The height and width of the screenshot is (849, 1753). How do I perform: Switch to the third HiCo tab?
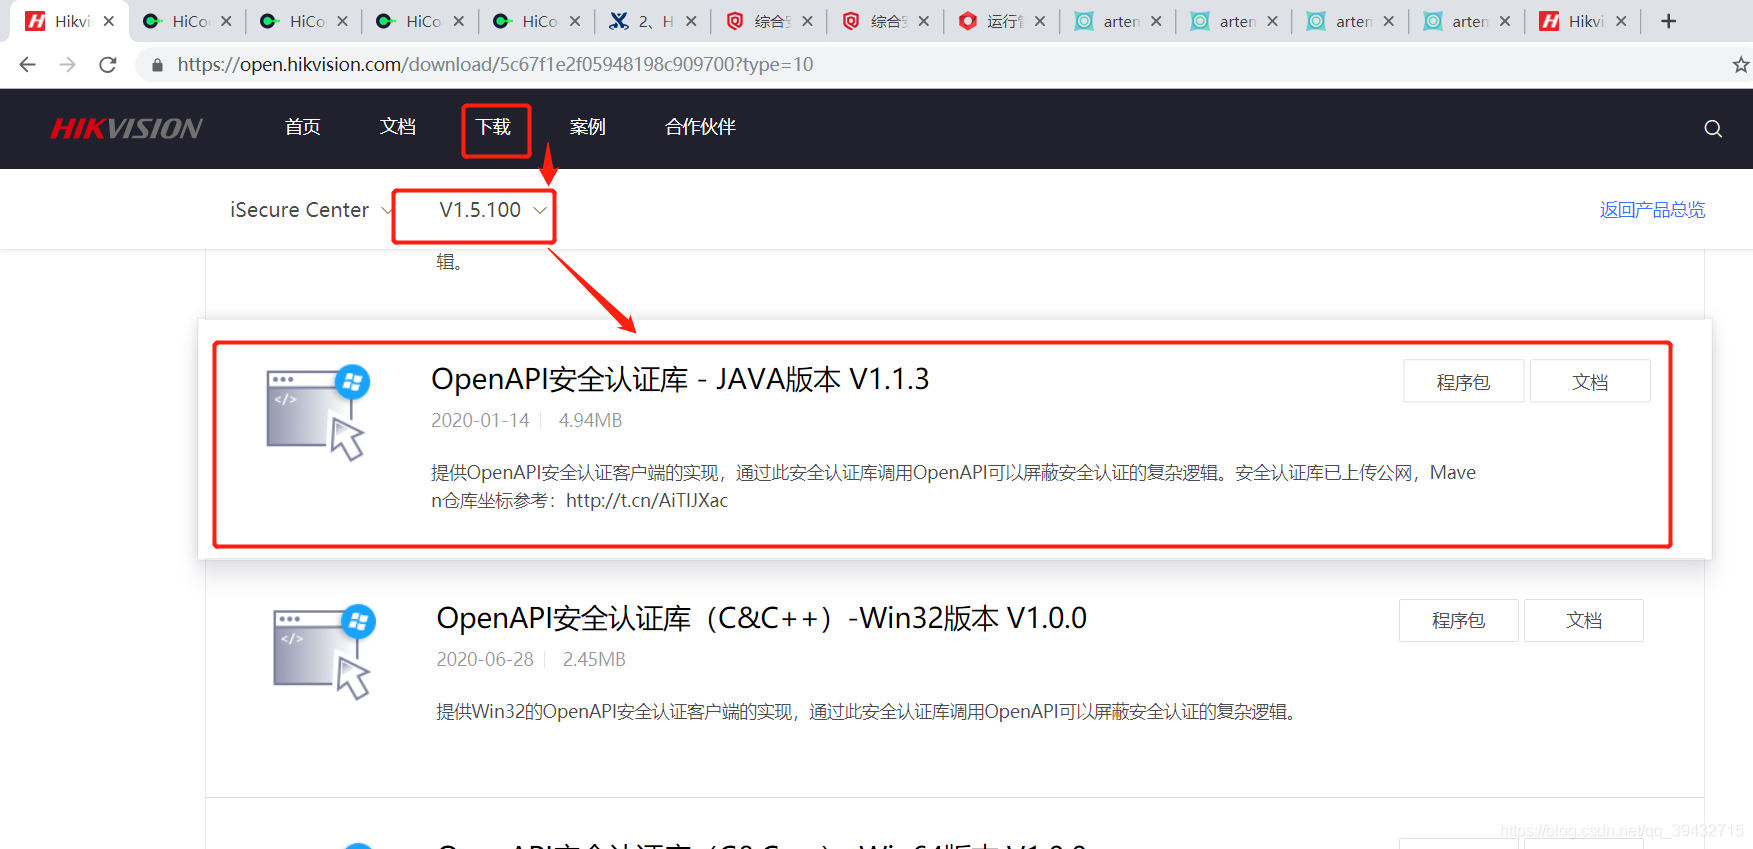tap(420, 21)
